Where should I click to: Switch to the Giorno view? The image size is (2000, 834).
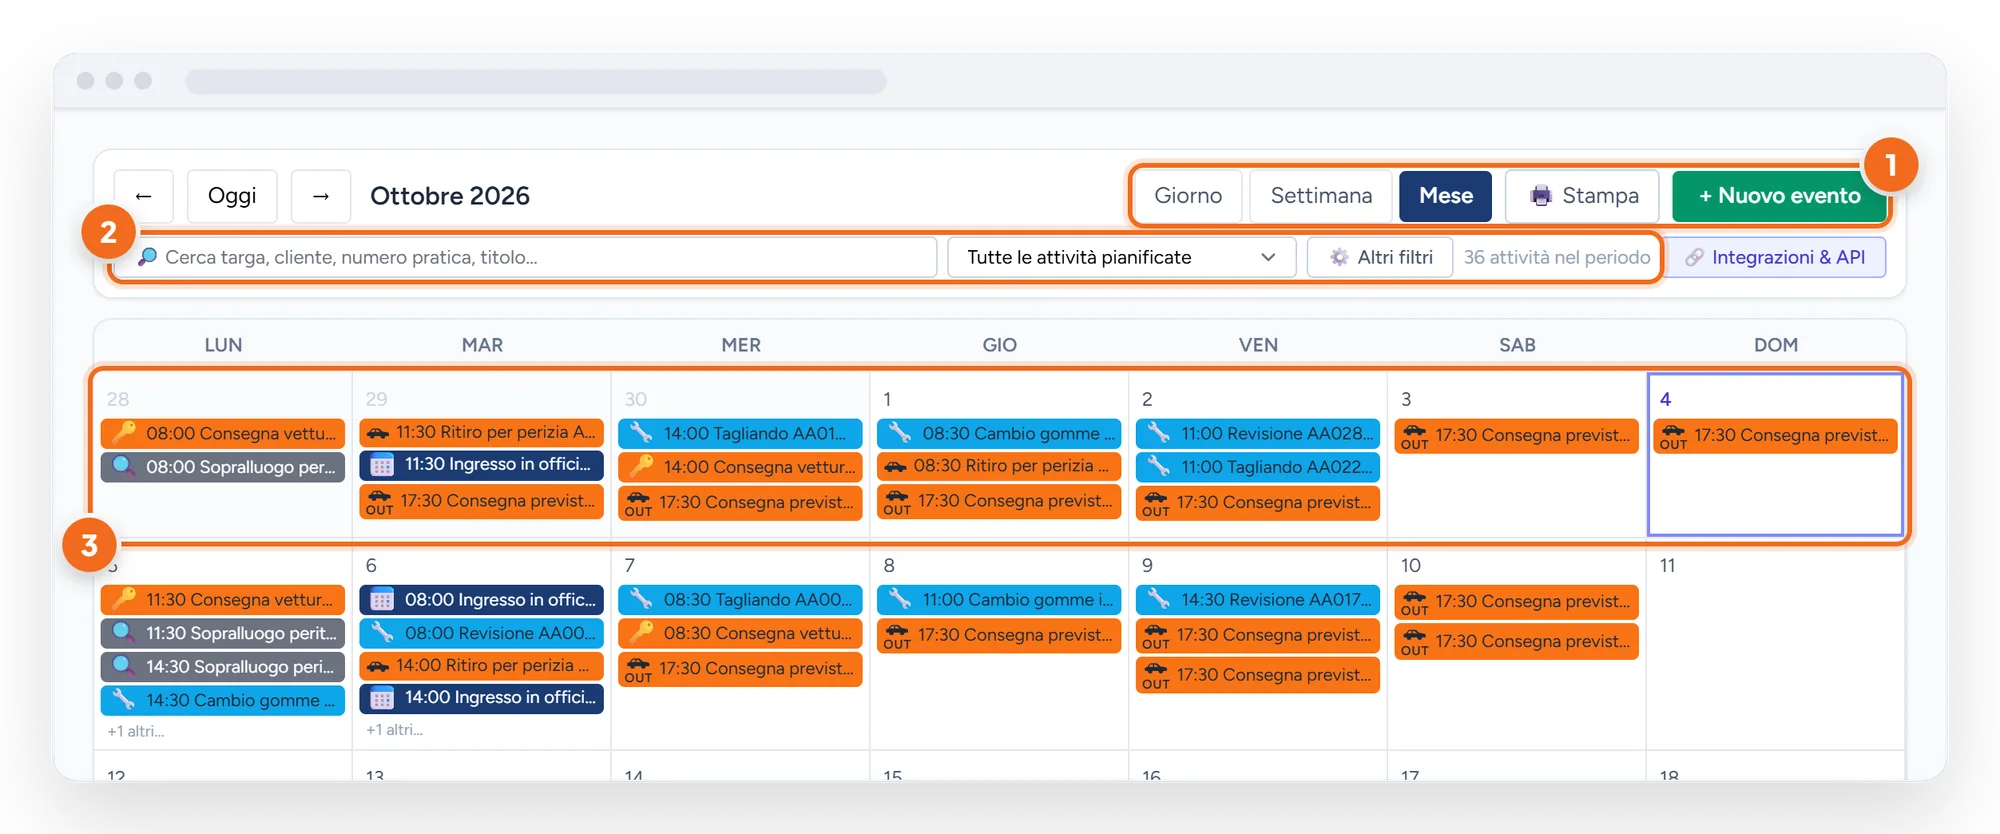coord(1188,196)
